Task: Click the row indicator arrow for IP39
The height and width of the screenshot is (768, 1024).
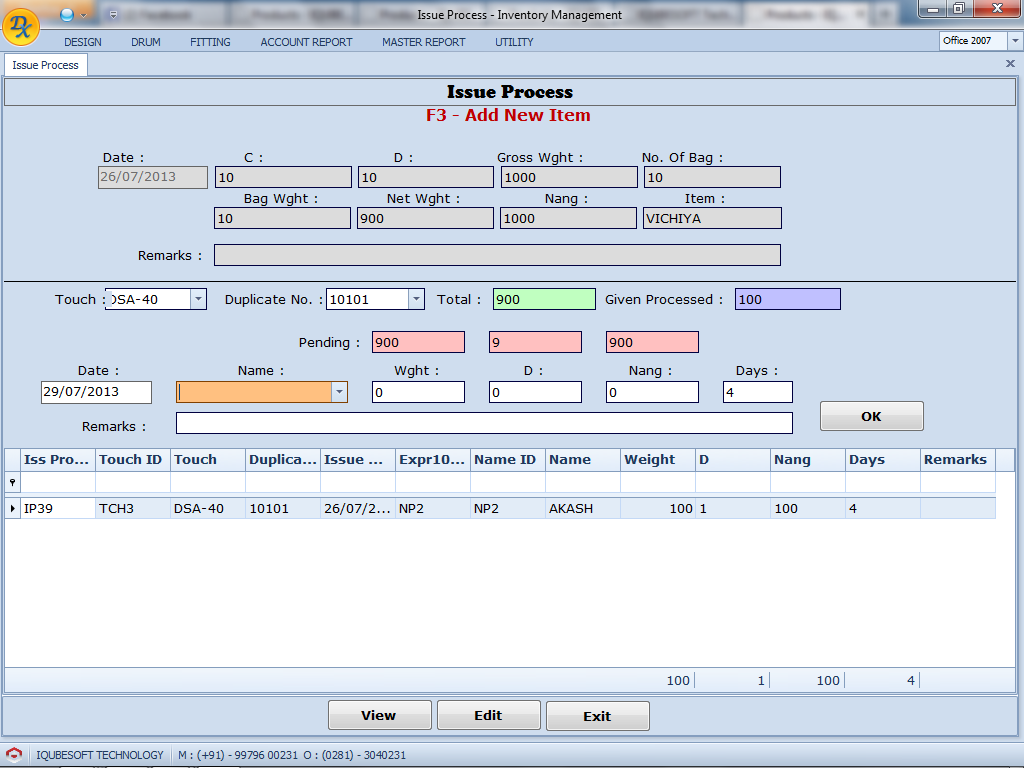Action: [12, 509]
